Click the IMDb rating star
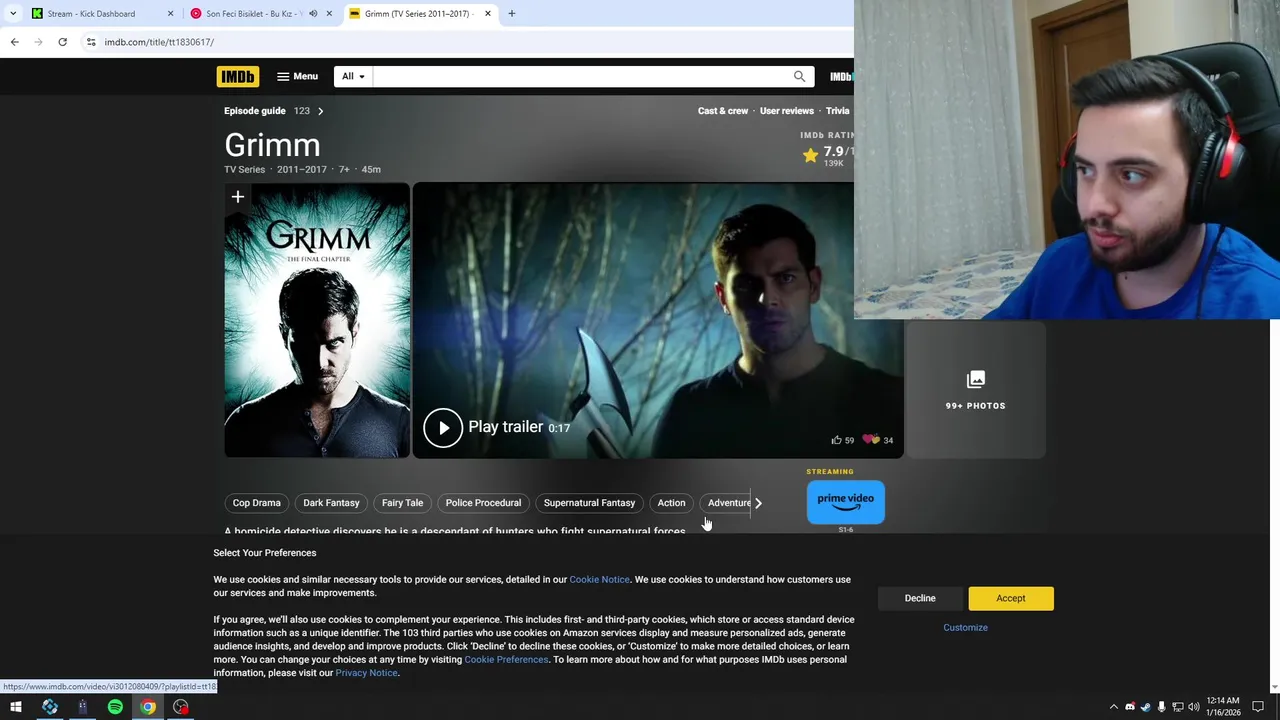Viewport: 1280px width, 720px height. [x=810, y=155]
